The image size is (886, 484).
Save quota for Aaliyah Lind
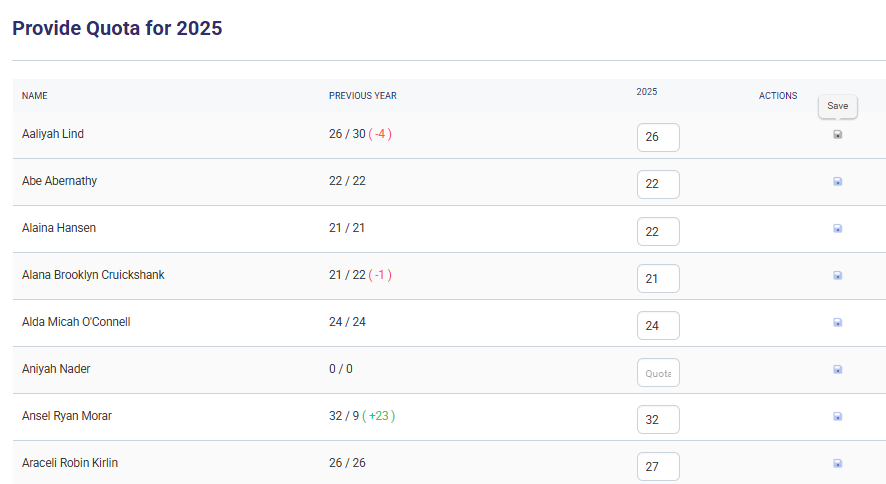point(837,134)
